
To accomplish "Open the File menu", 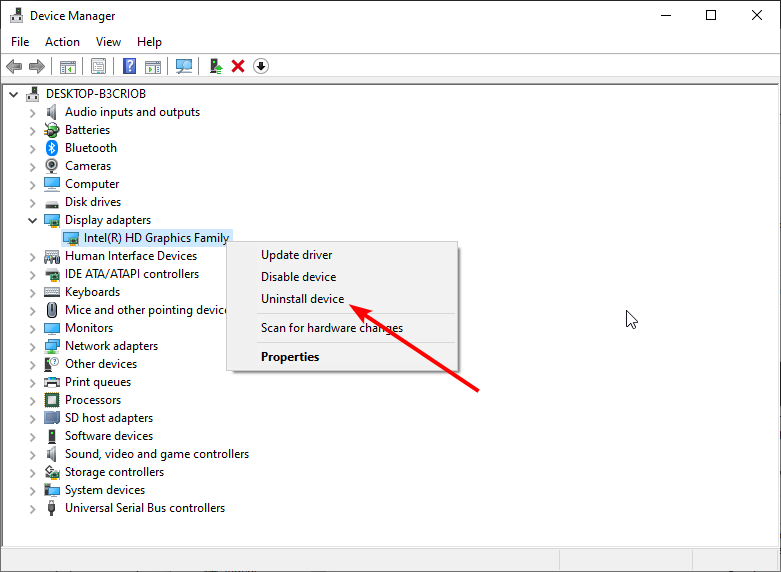I will [20, 42].
